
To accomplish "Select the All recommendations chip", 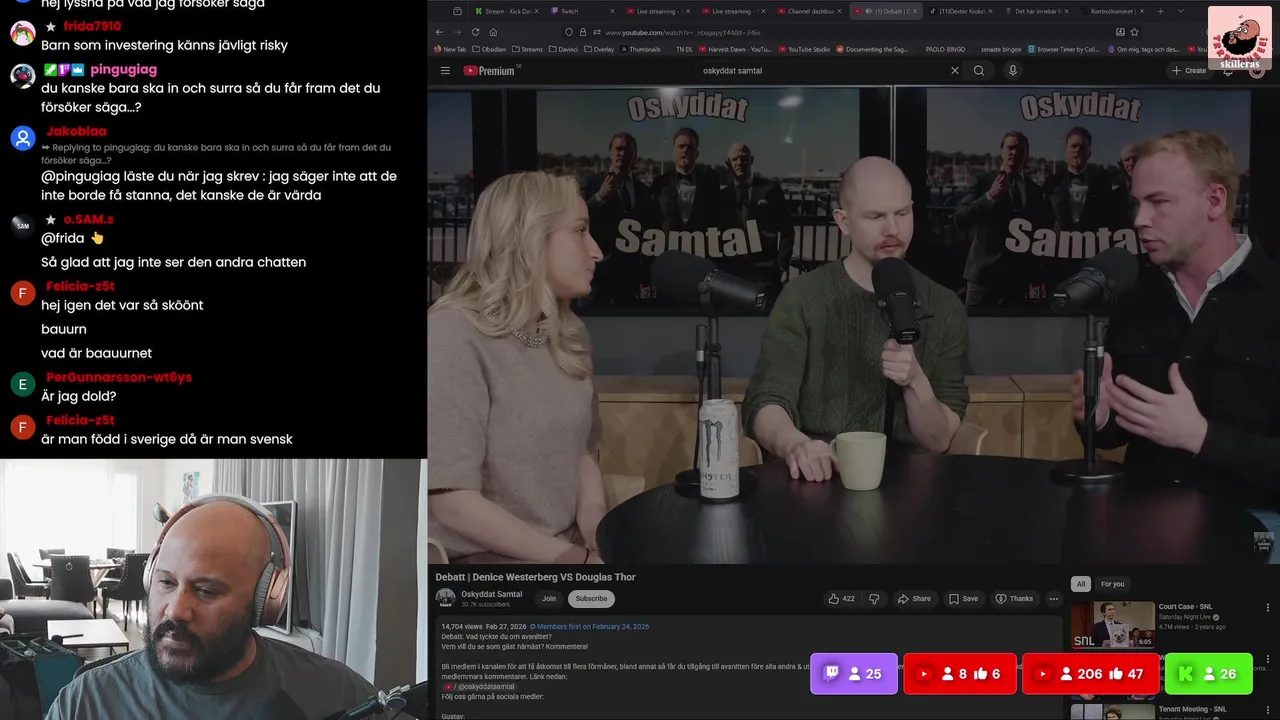I will 1081,584.
